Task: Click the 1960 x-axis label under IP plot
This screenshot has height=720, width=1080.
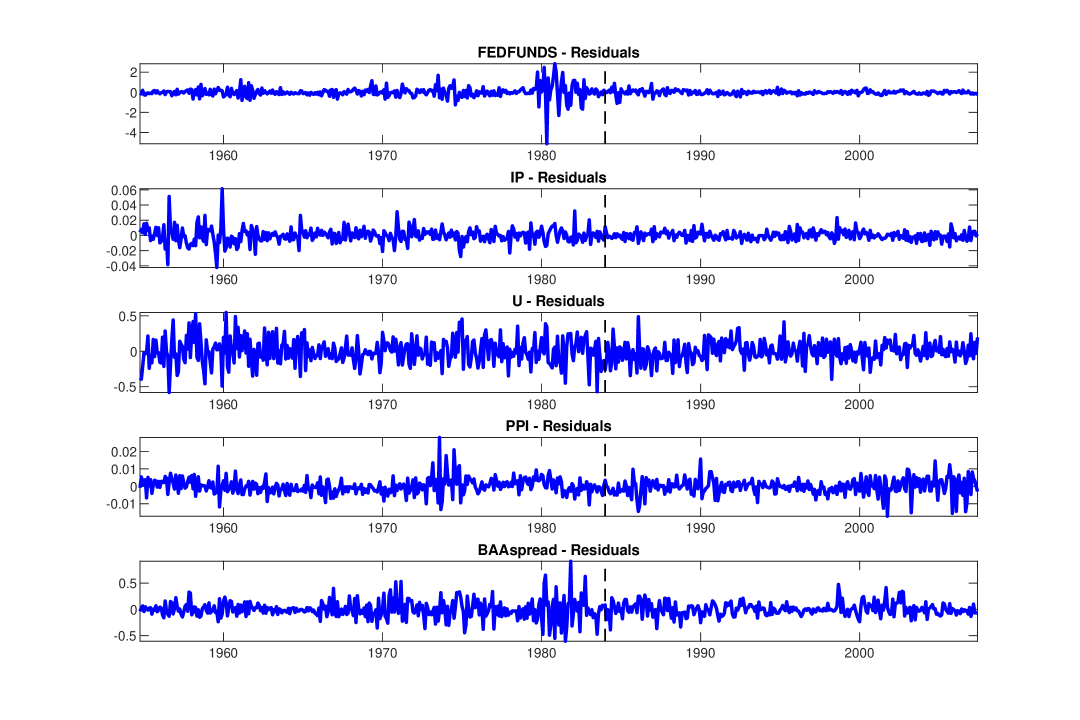Action: [x=222, y=280]
